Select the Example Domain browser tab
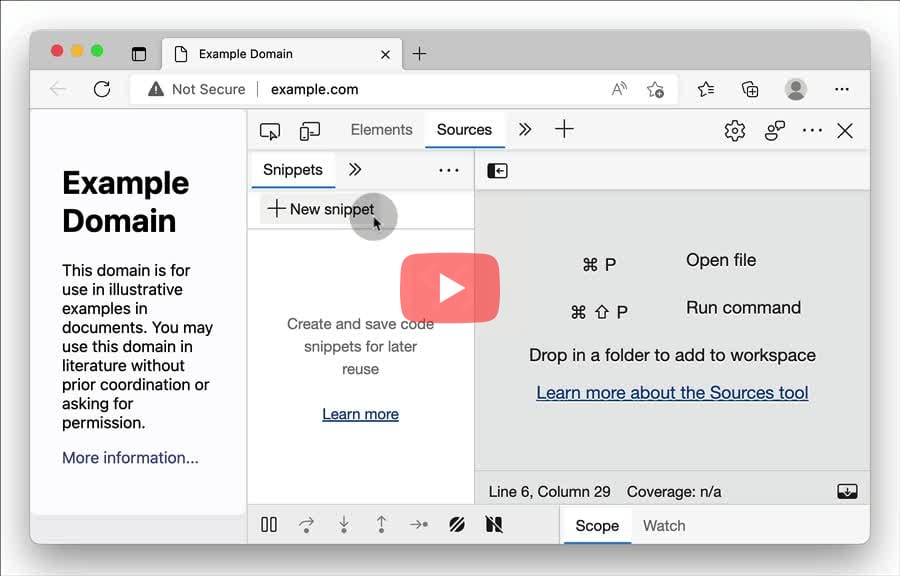This screenshot has width=900, height=576. 282,55
